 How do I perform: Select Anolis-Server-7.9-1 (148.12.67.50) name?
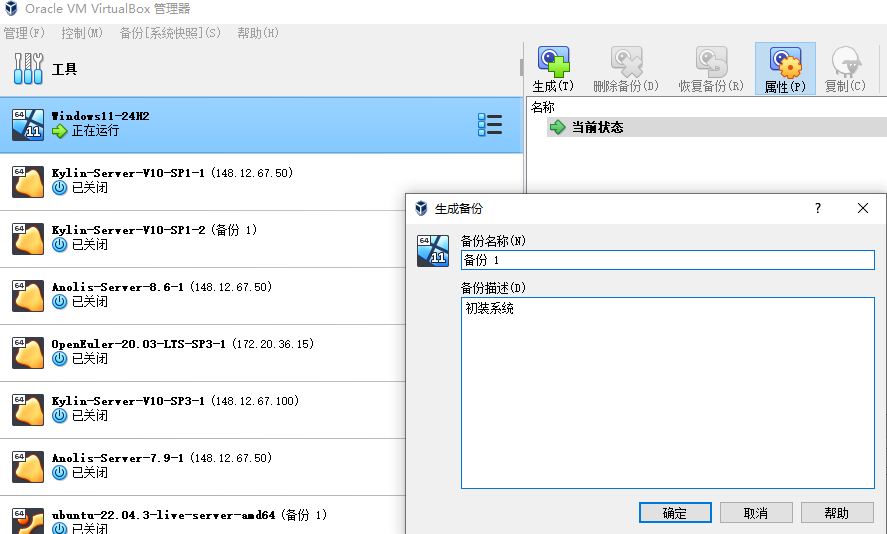point(162,458)
